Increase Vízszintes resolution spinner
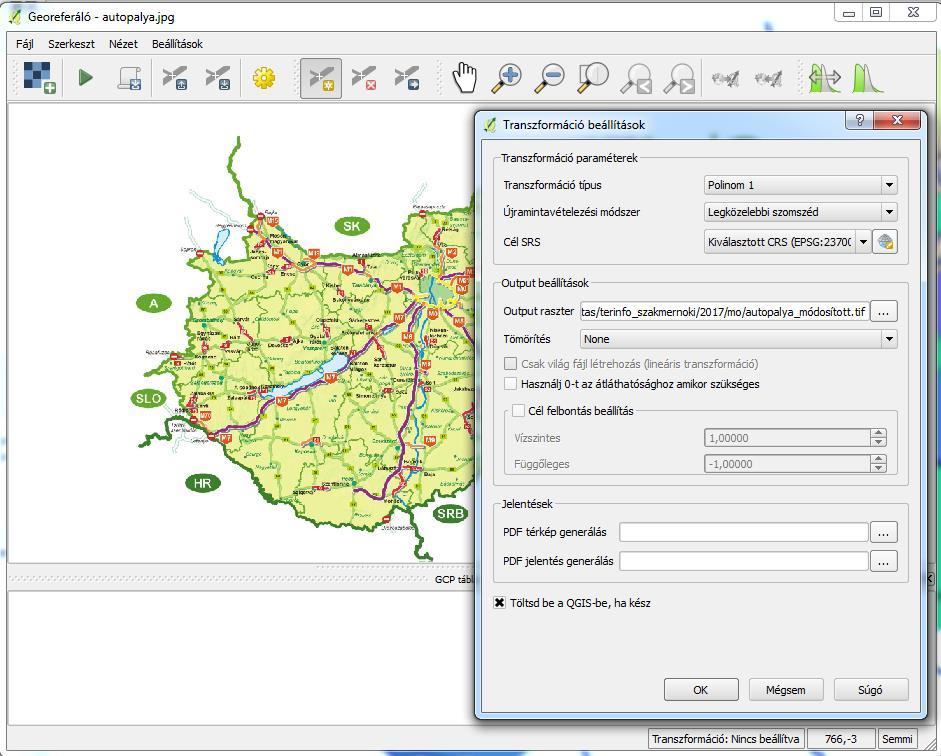 point(878,433)
